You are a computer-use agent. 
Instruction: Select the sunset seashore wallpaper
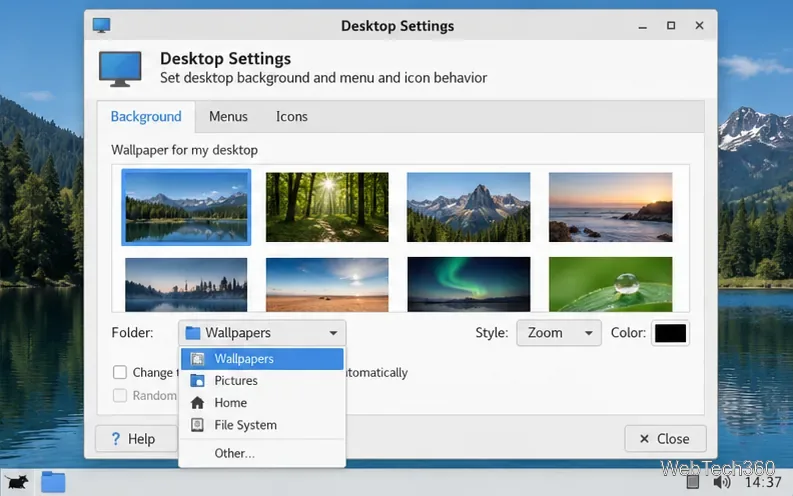pyautogui.click(x=610, y=207)
